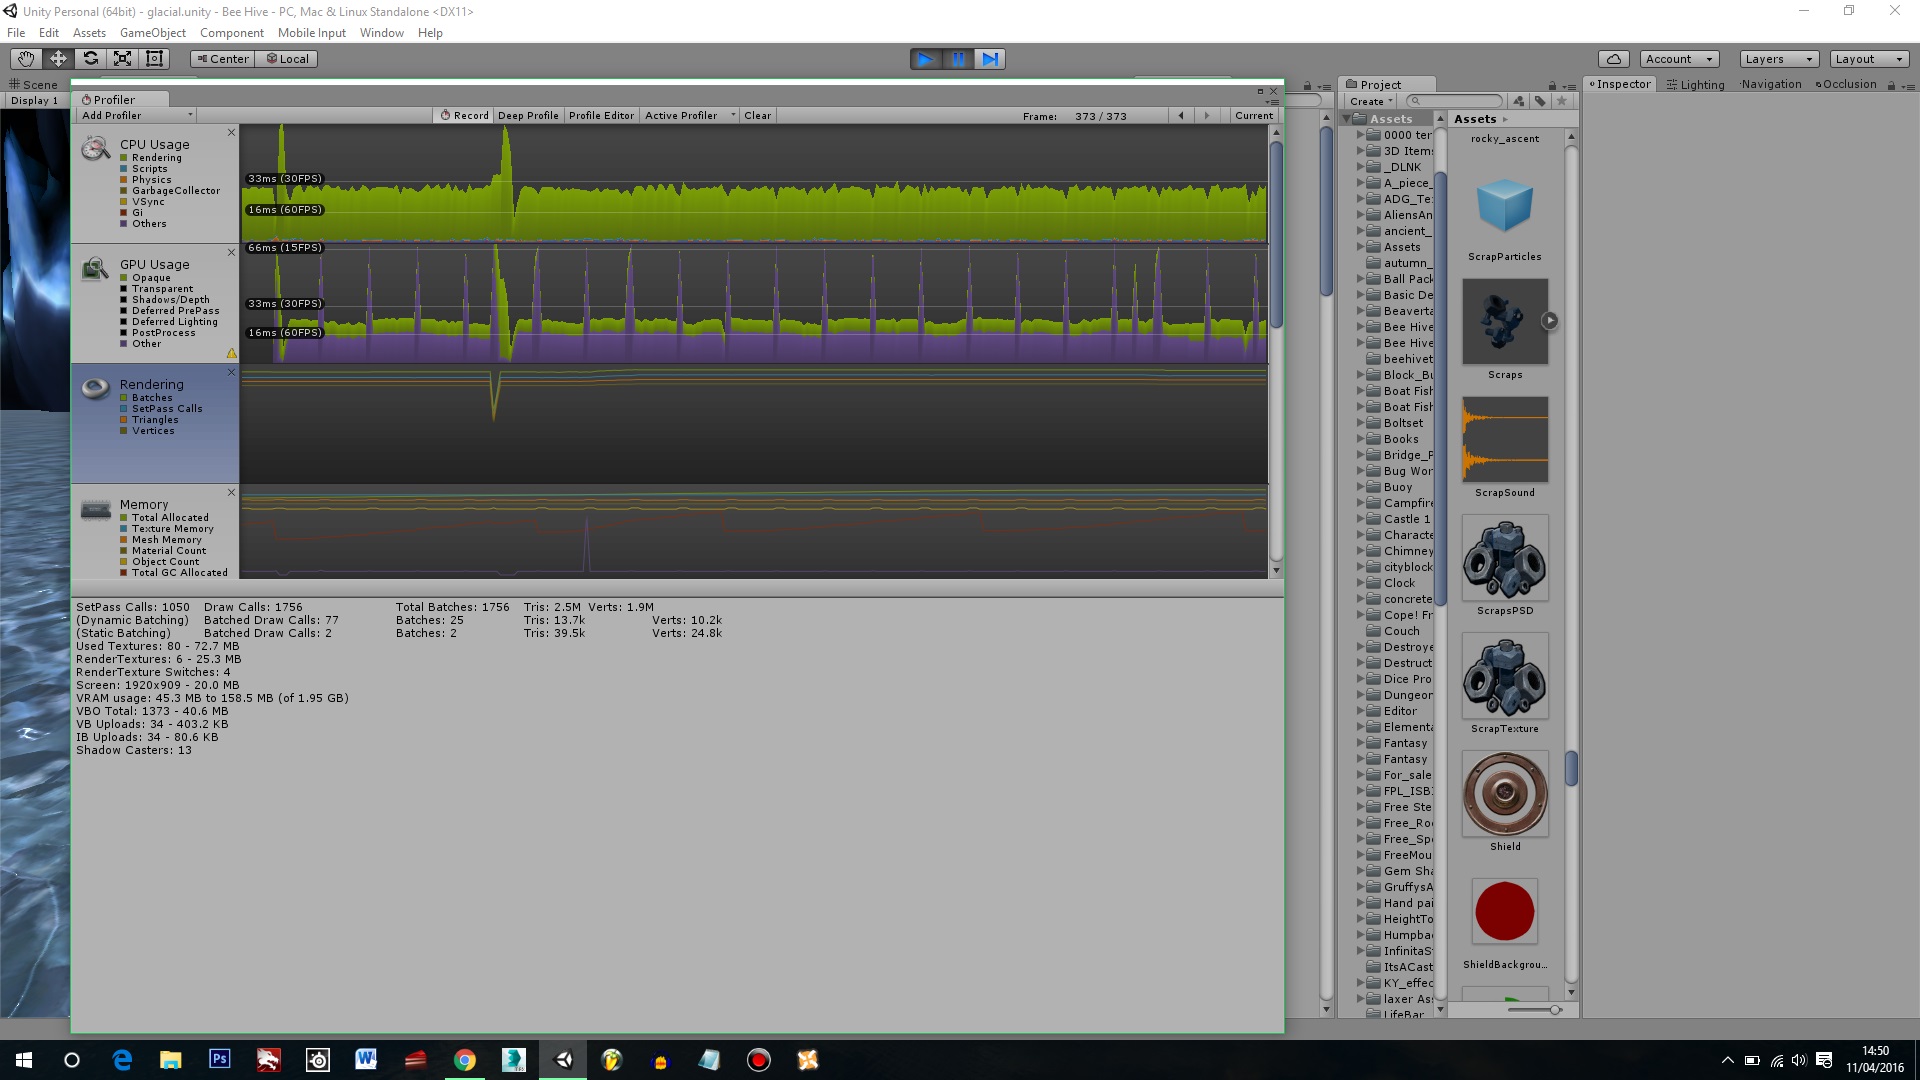Screen dimensions: 1920x1080
Task: Pause the running game
Action: 958,59
